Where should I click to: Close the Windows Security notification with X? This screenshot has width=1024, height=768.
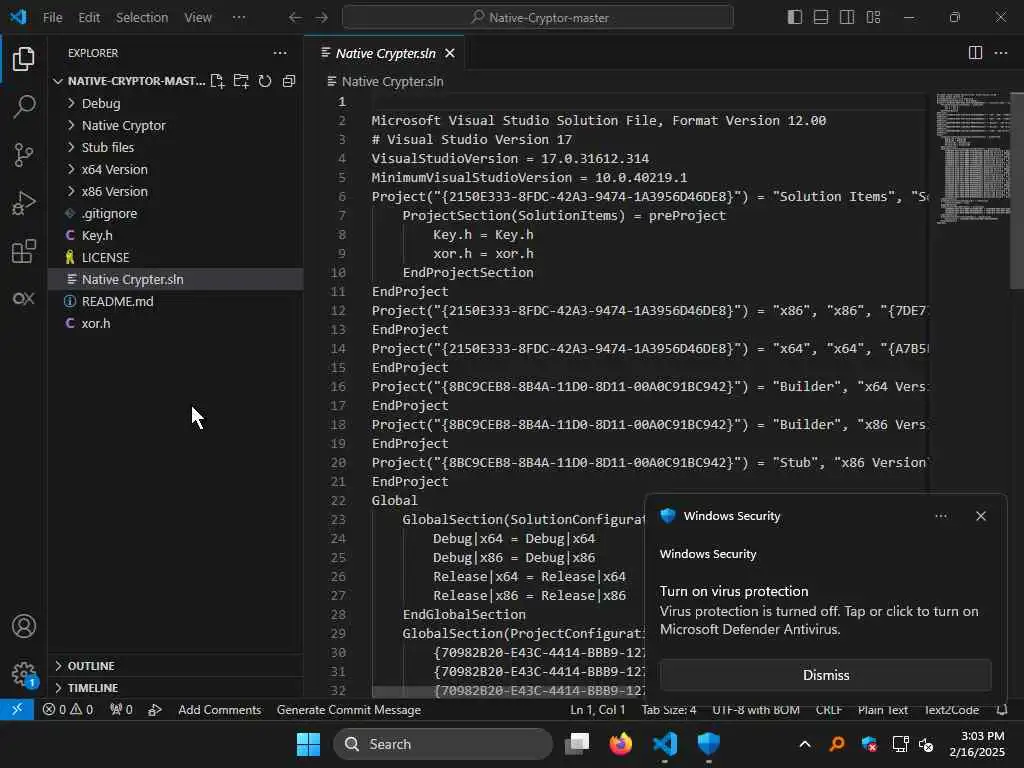click(980, 516)
